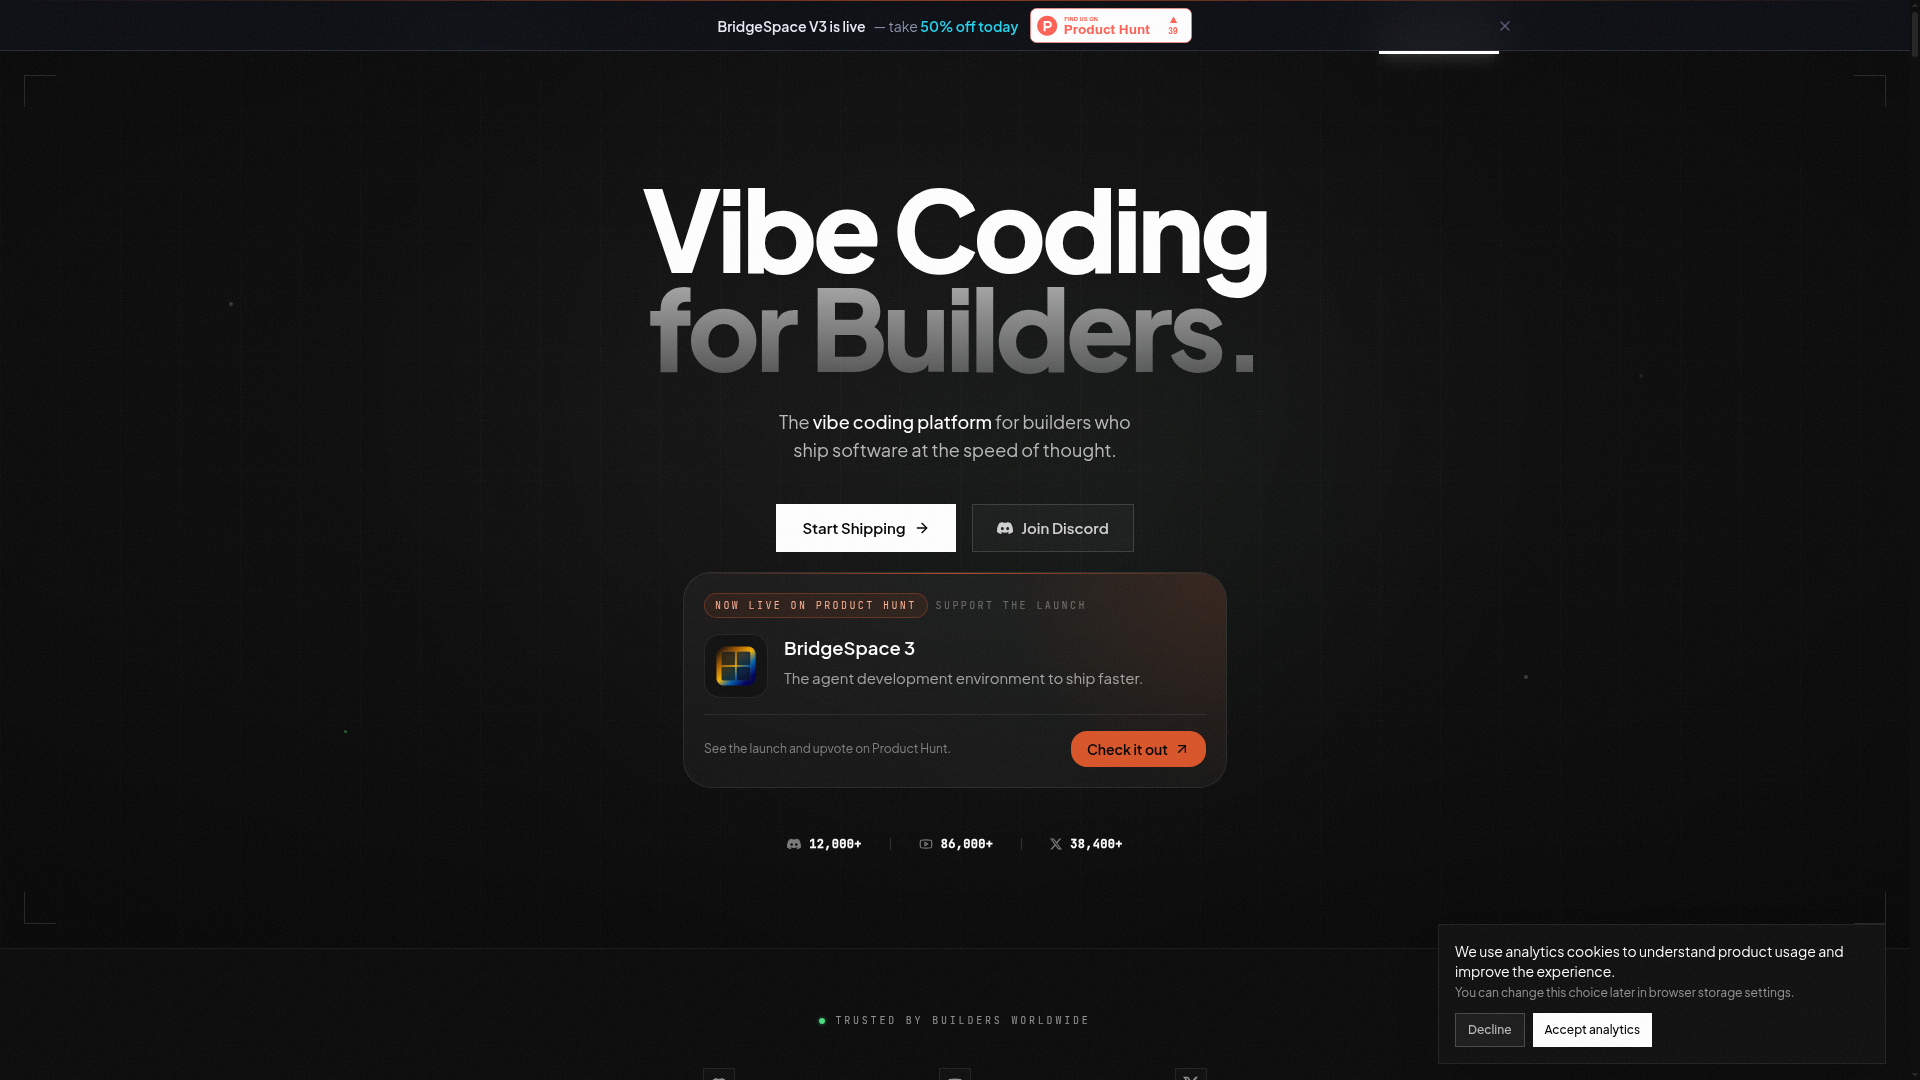The height and width of the screenshot is (1080, 1920).
Task: Click "TRUSTED BY BUILDERS WORLDWIDE" label
Action: [962, 1021]
